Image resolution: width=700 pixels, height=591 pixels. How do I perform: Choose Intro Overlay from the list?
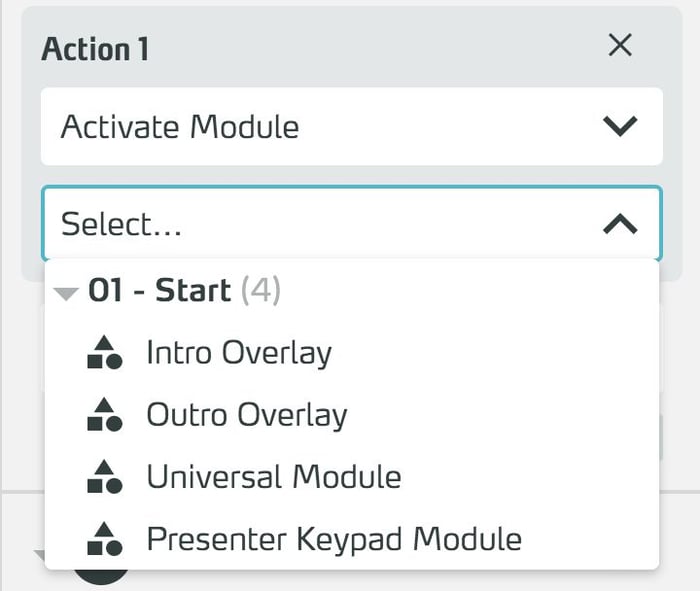(239, 352)
